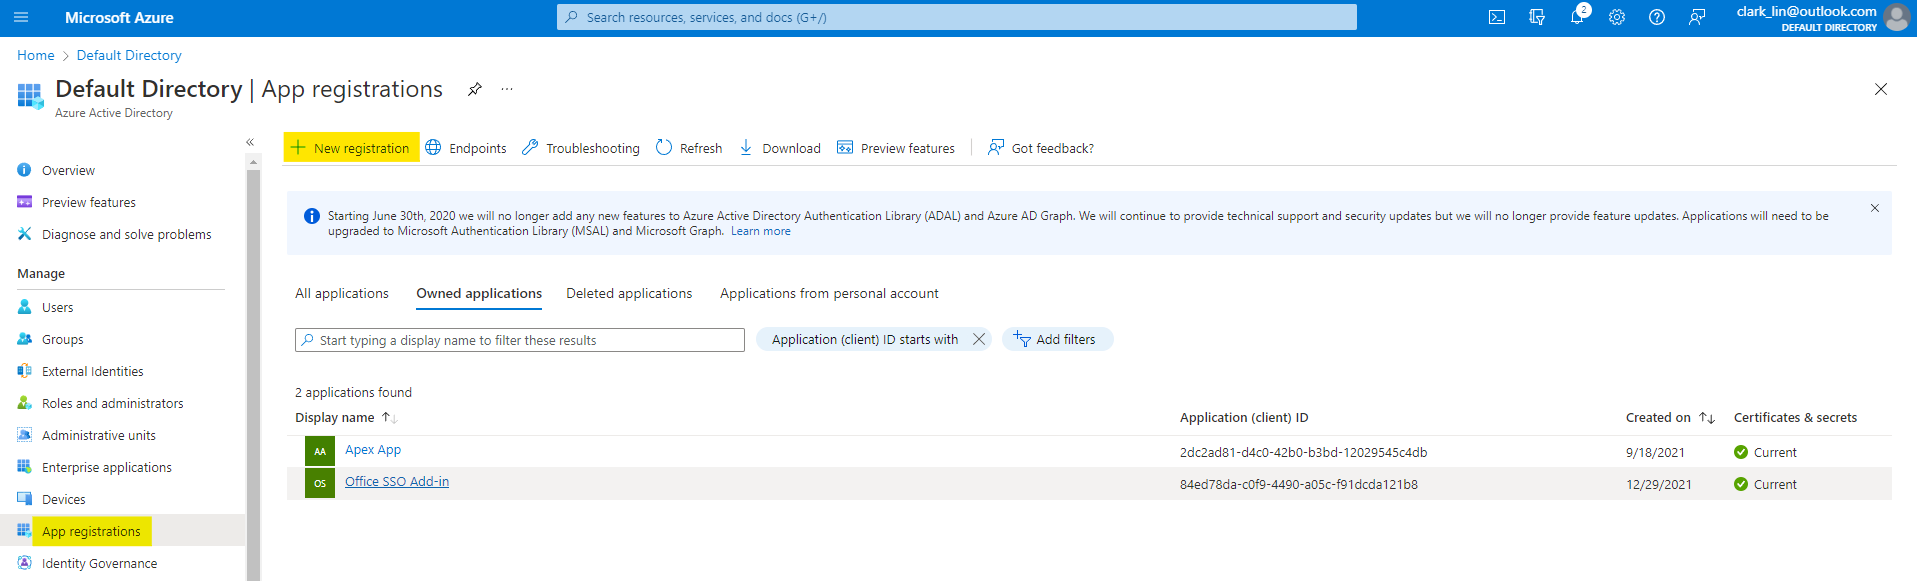
Task: Click Add filters button
Action: pyautogui.click(x=1057, y=339)
